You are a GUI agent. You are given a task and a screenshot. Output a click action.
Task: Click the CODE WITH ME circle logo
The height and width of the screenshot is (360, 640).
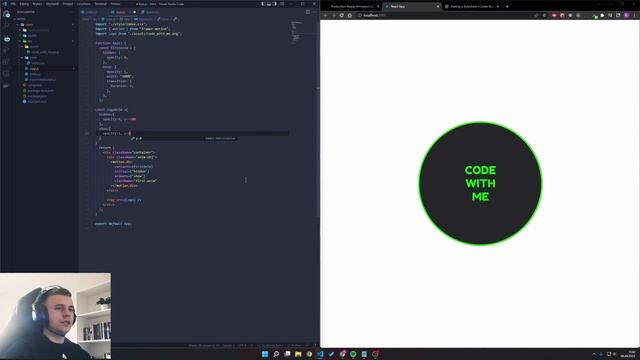coord(480,184)
